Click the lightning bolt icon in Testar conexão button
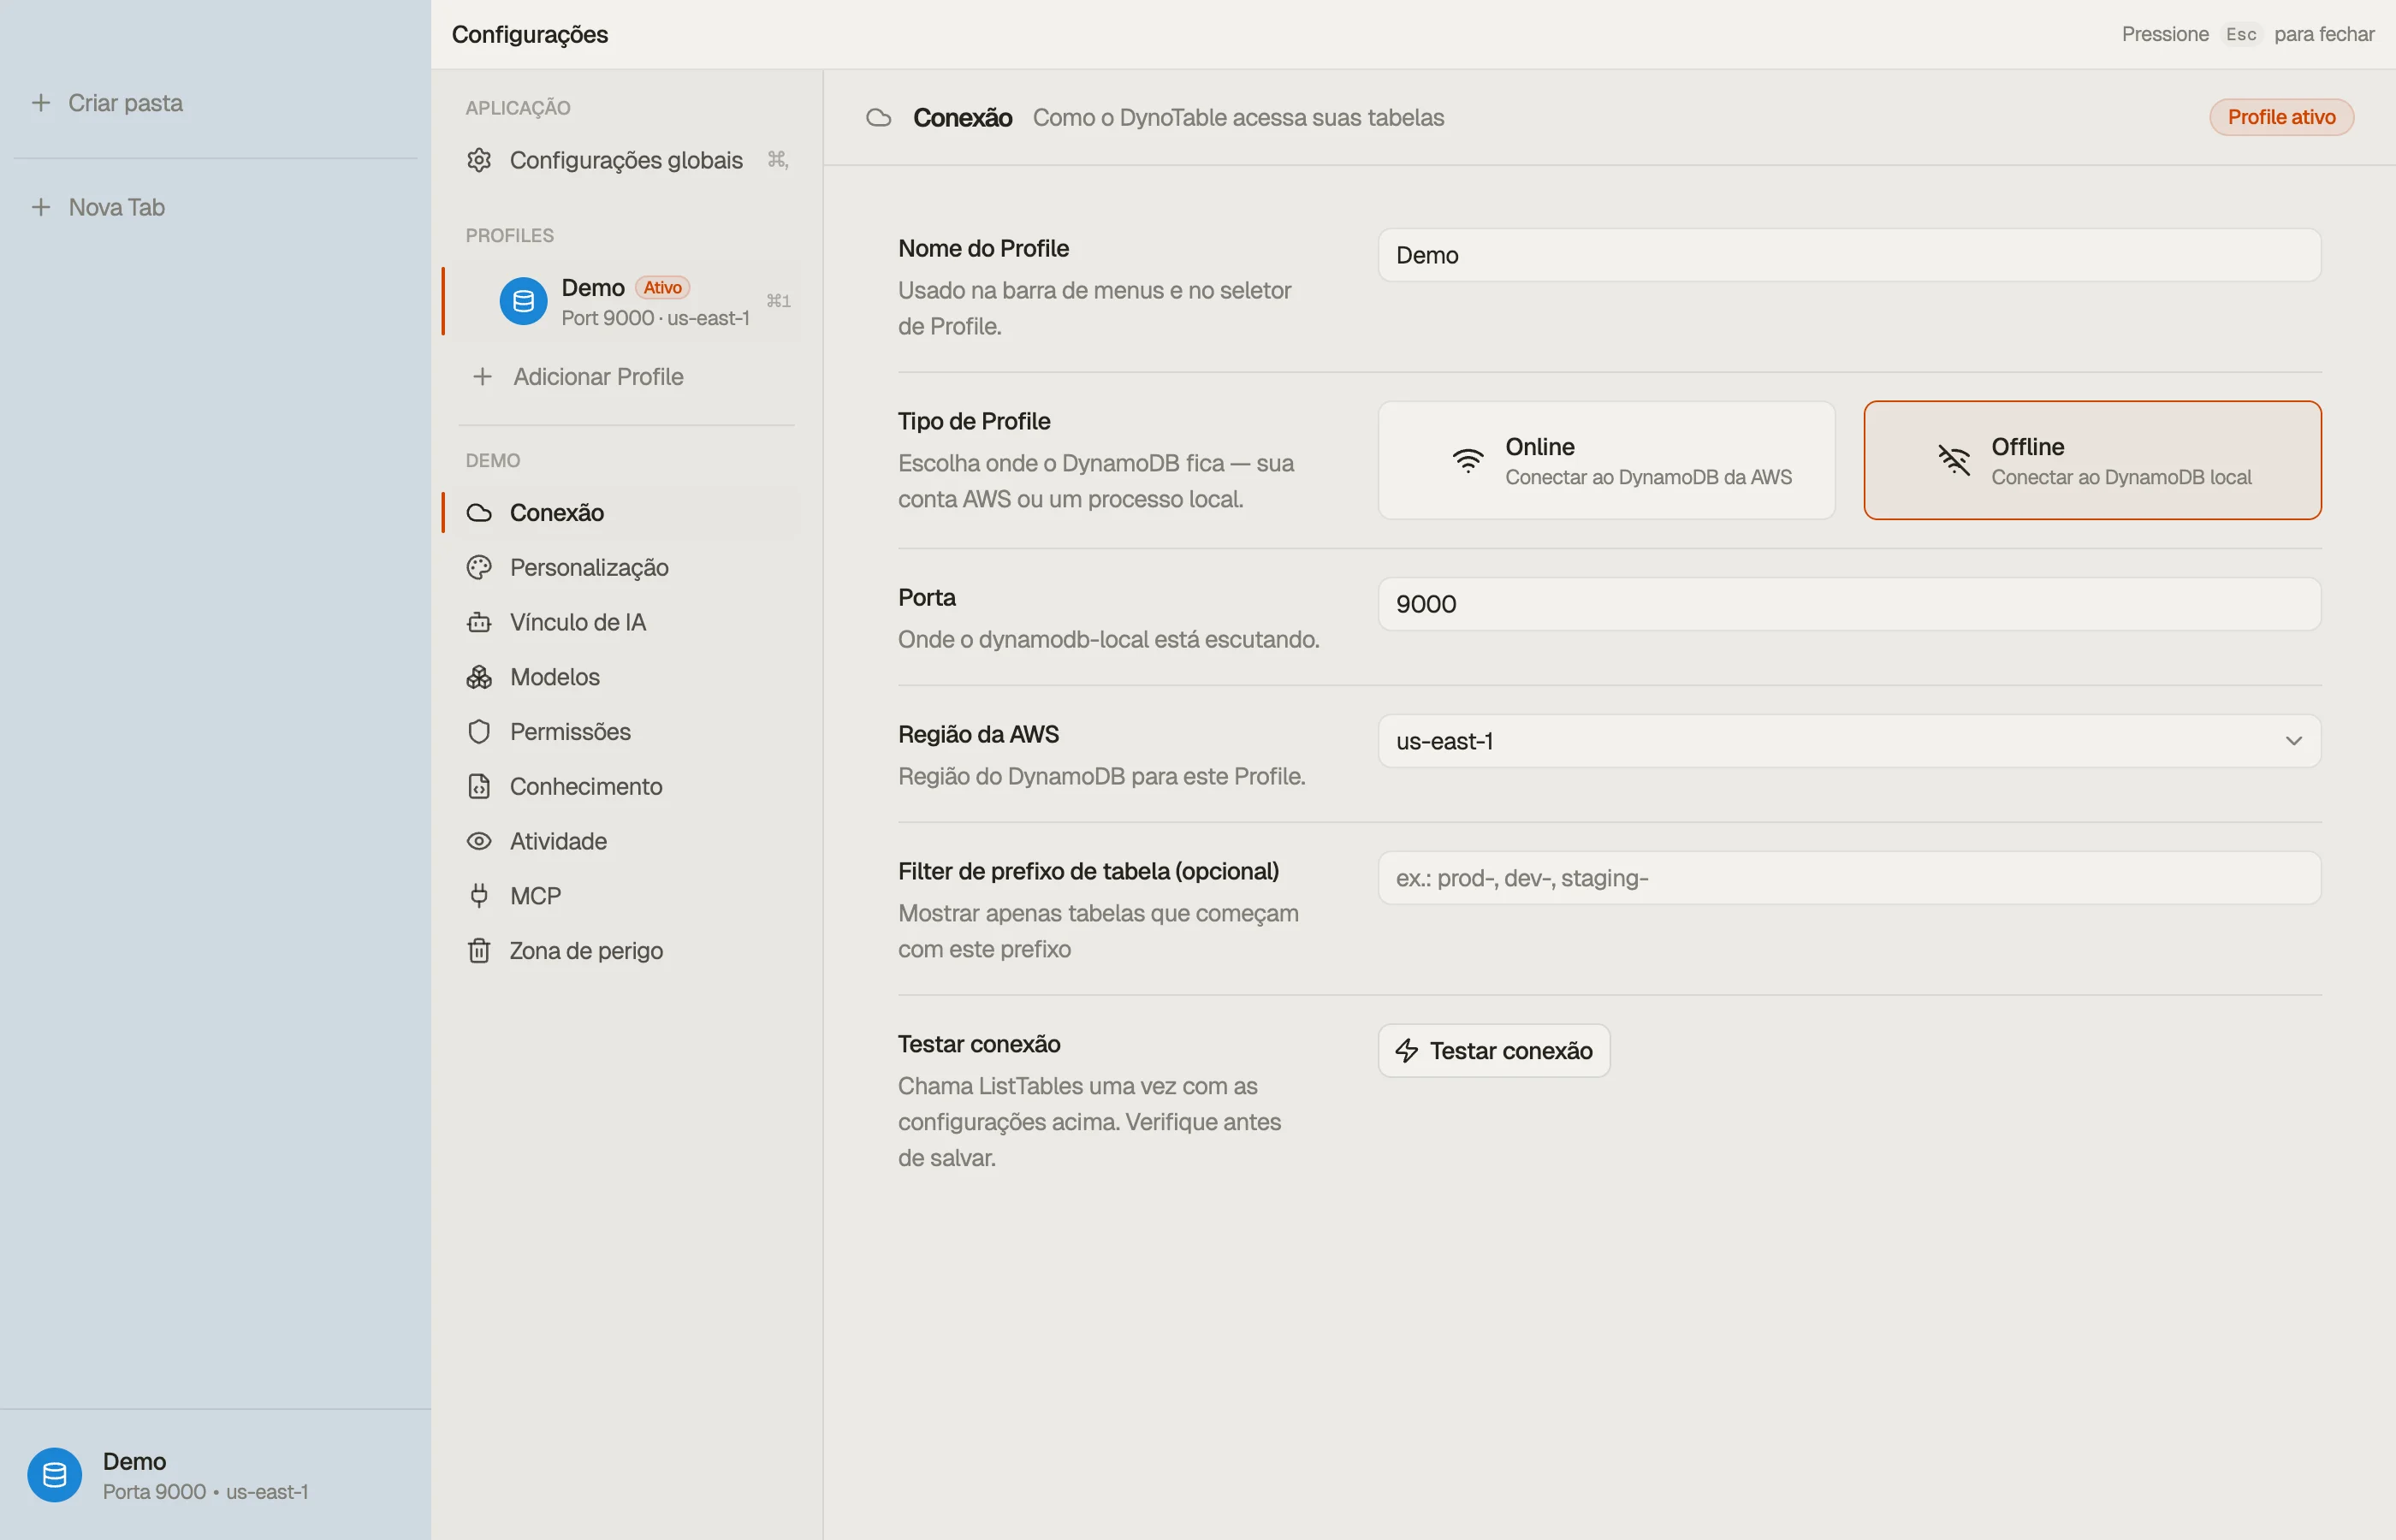The image size is (2396, 1540). pyautogui.click(x=1407, y=1051)
